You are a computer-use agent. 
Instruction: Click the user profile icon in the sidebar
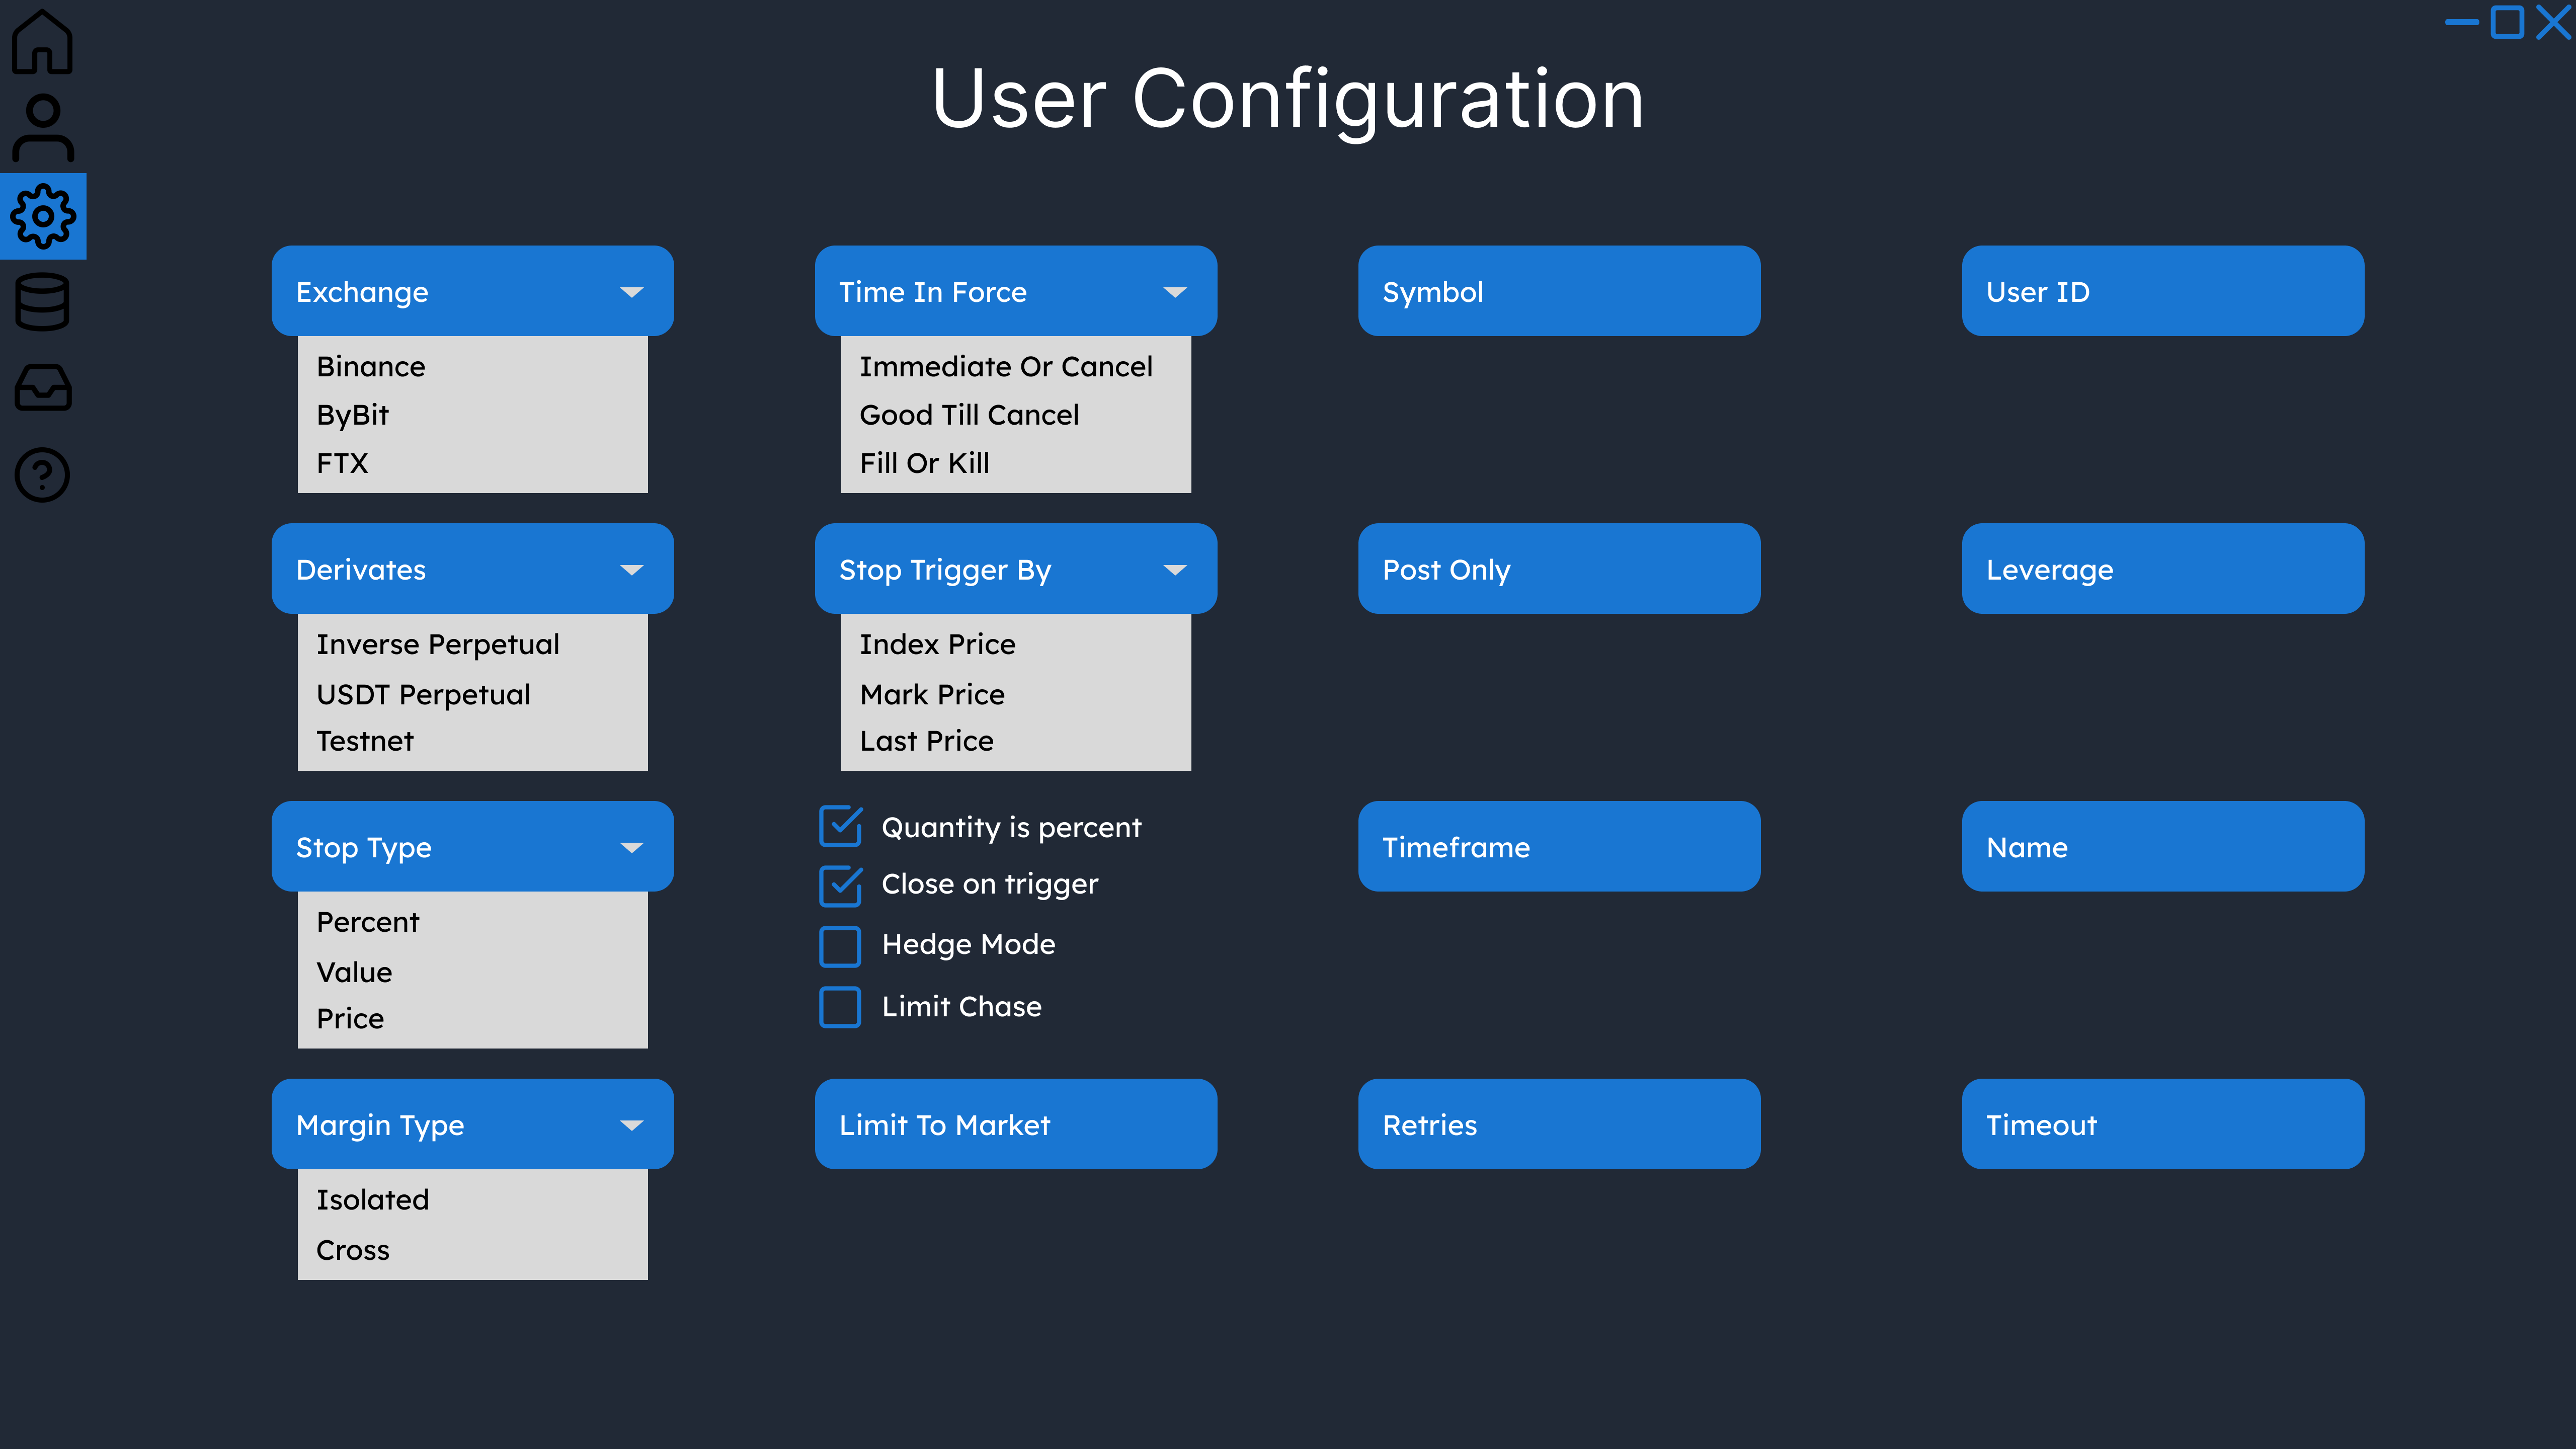(42, 128)
